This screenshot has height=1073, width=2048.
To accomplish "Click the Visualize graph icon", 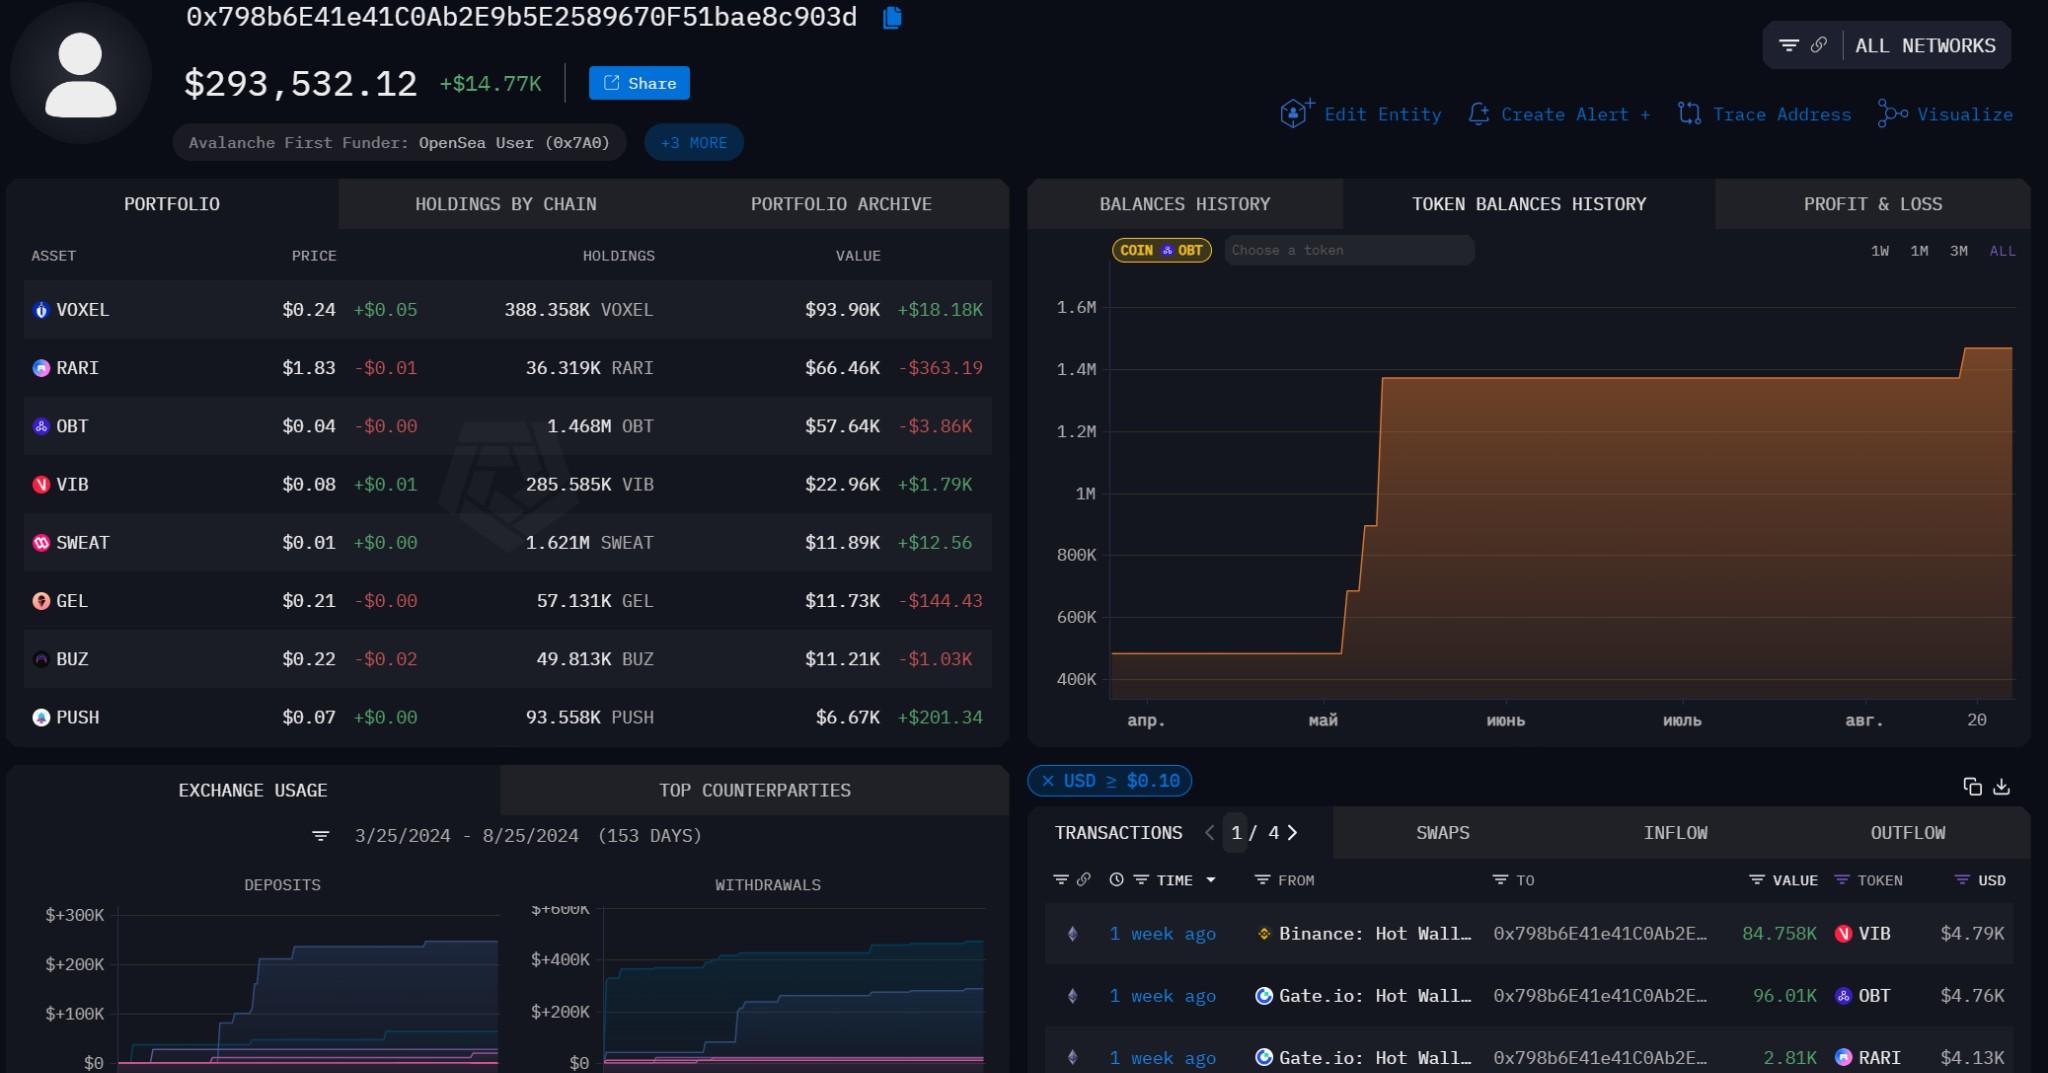I will click(x=1892, y=114).
